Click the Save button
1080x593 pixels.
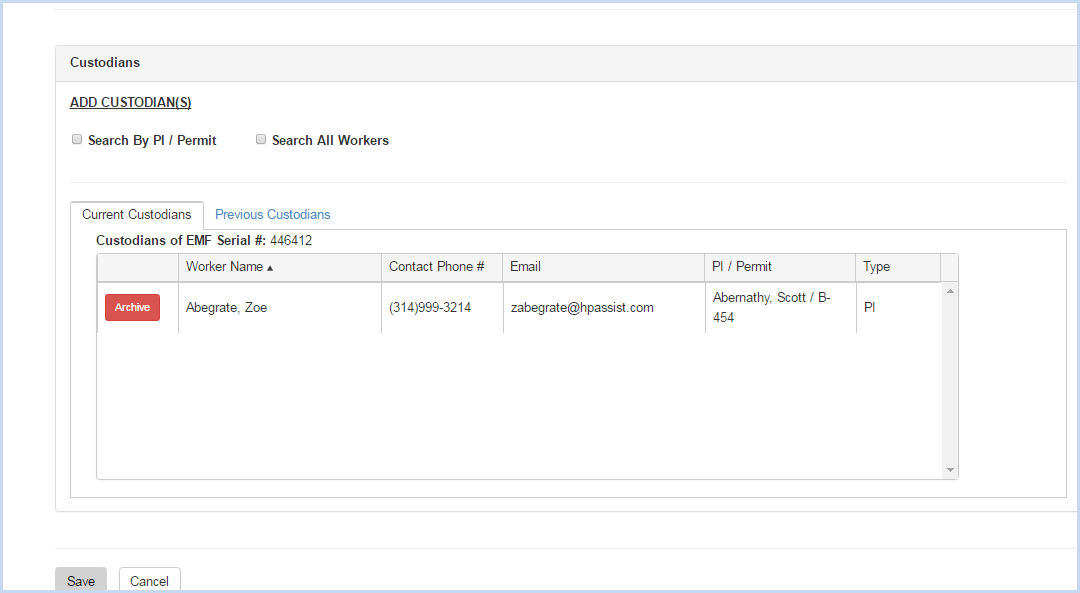pos(81,580)
